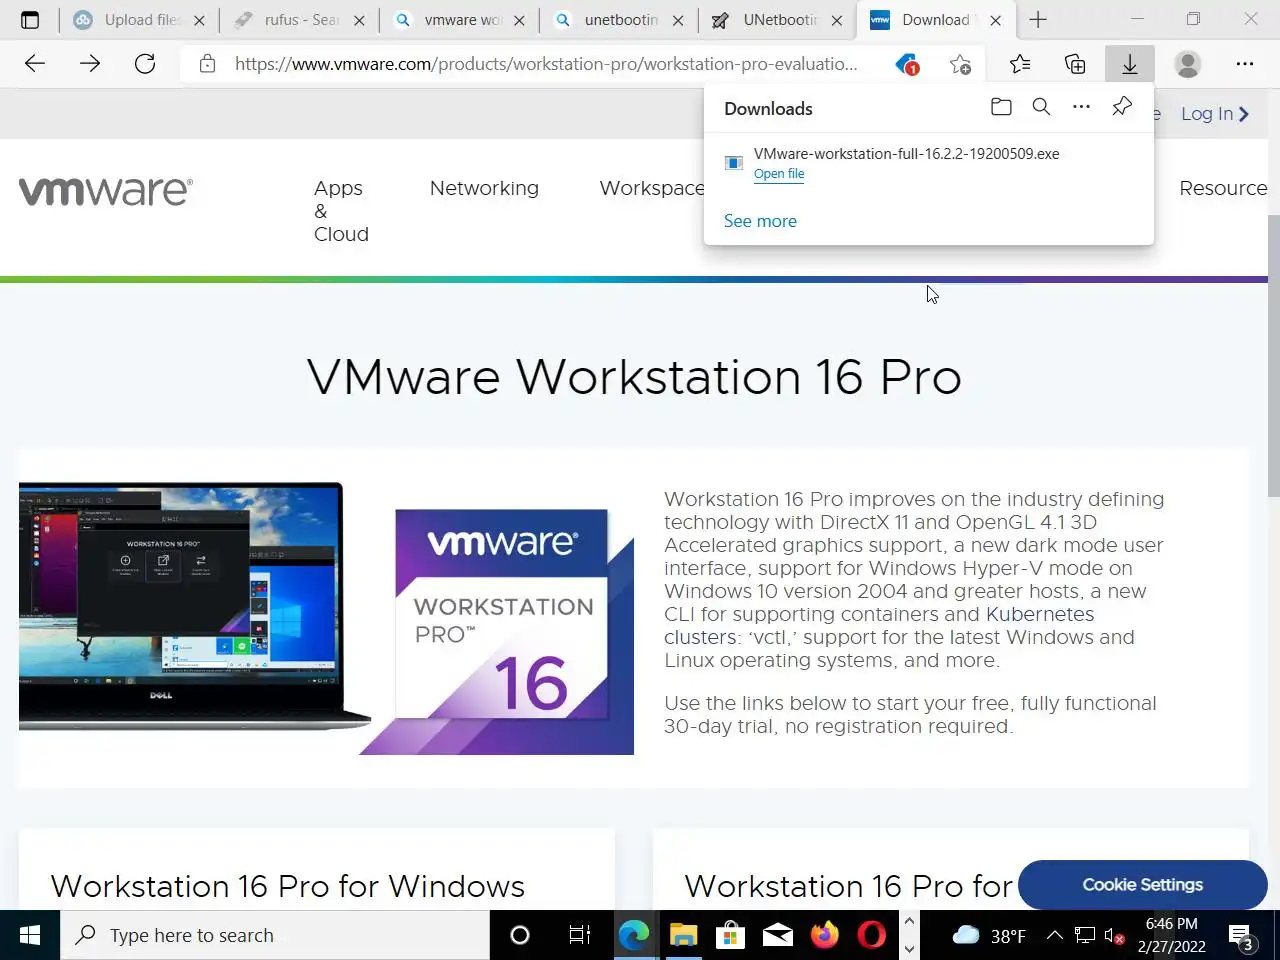Open the Favorites list
The image size is (1280, 960).
point(1020,64)
